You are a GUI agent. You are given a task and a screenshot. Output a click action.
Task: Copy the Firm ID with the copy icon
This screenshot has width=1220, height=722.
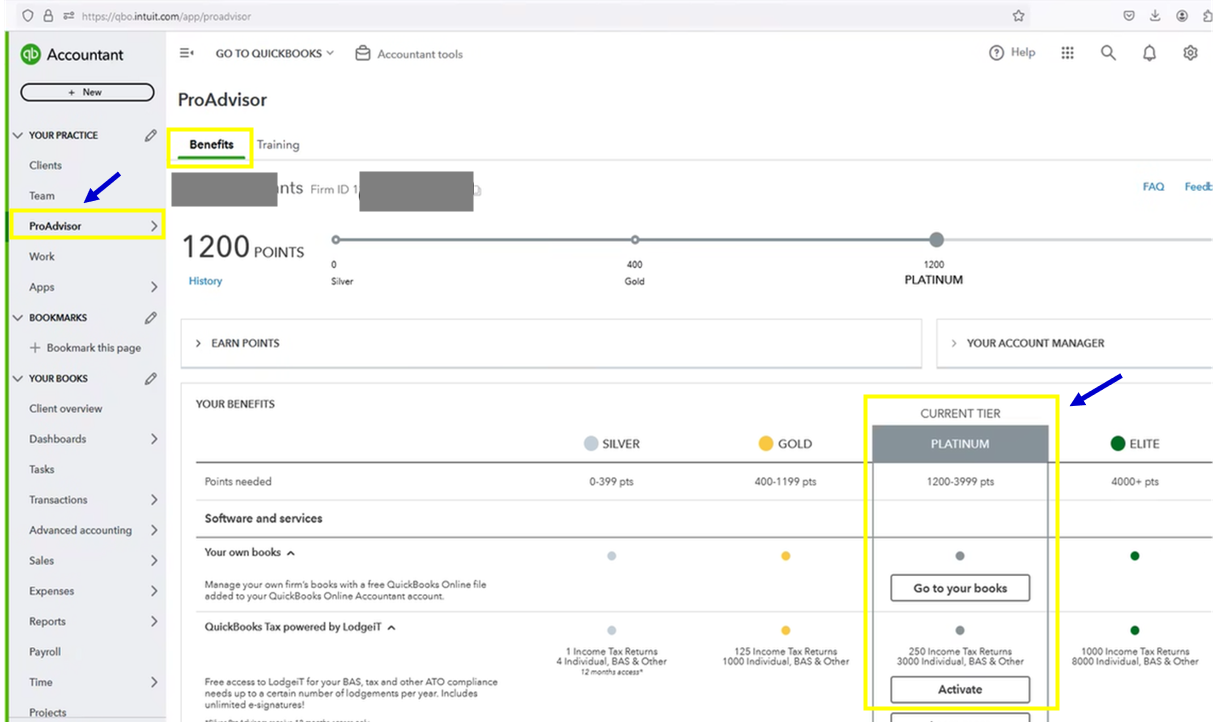click(478, 190)
